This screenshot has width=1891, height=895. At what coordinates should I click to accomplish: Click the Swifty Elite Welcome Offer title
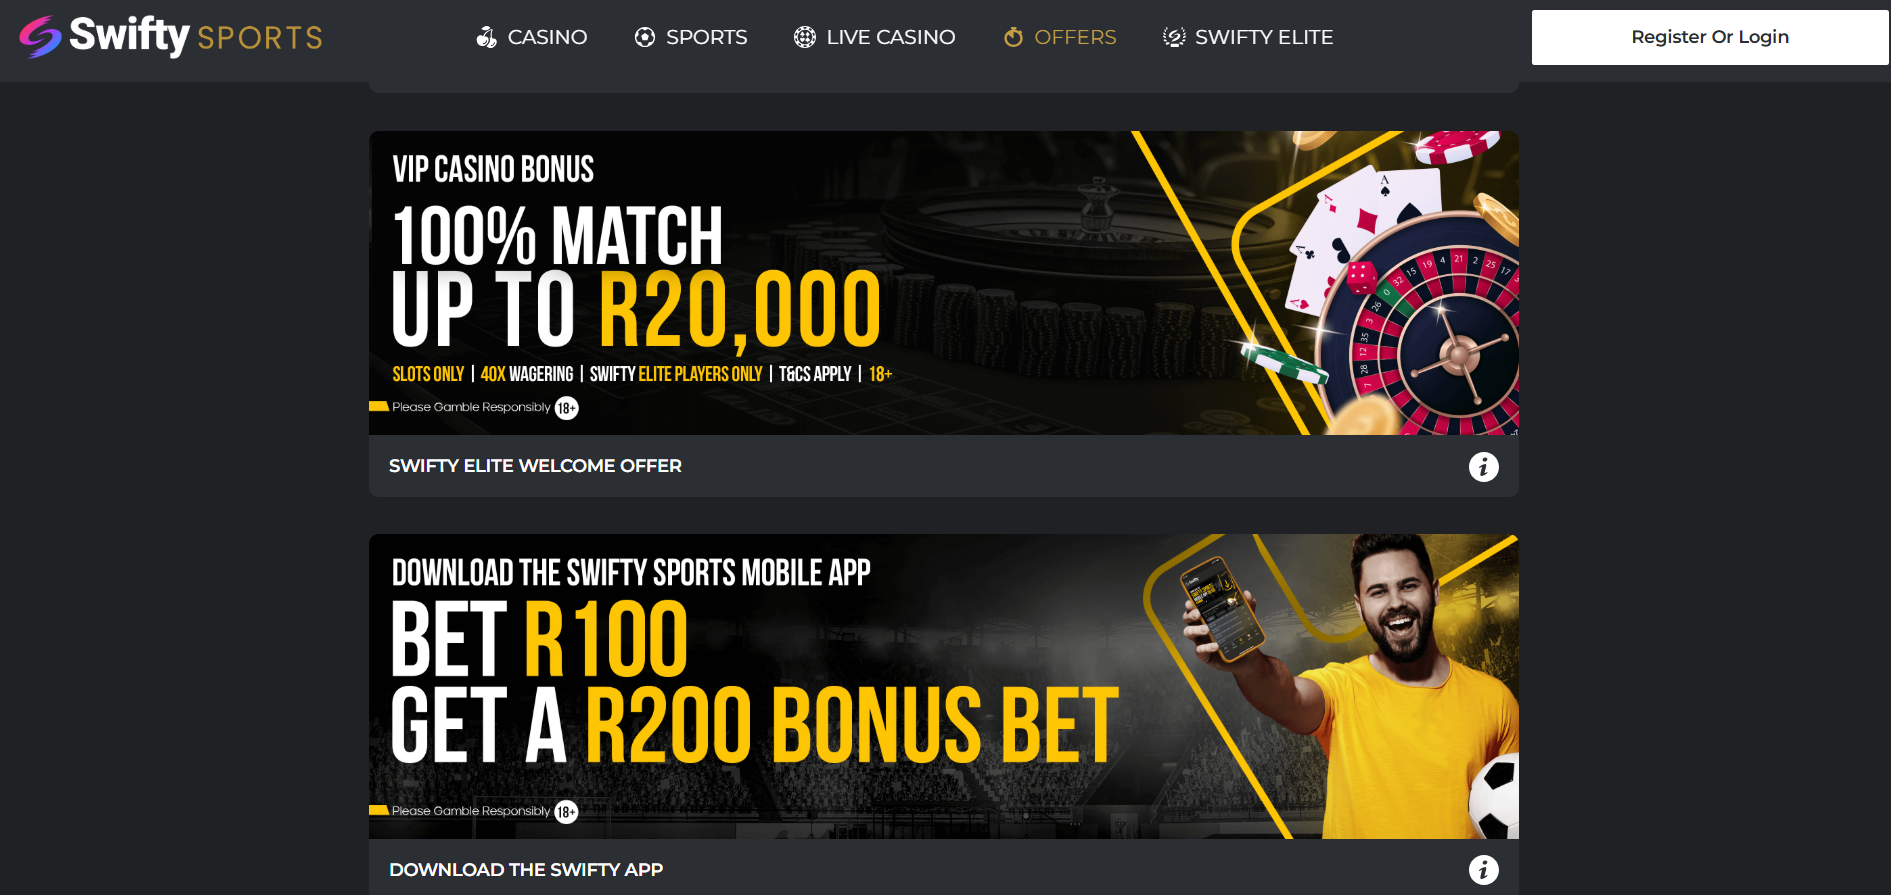(x=535, y=466)
